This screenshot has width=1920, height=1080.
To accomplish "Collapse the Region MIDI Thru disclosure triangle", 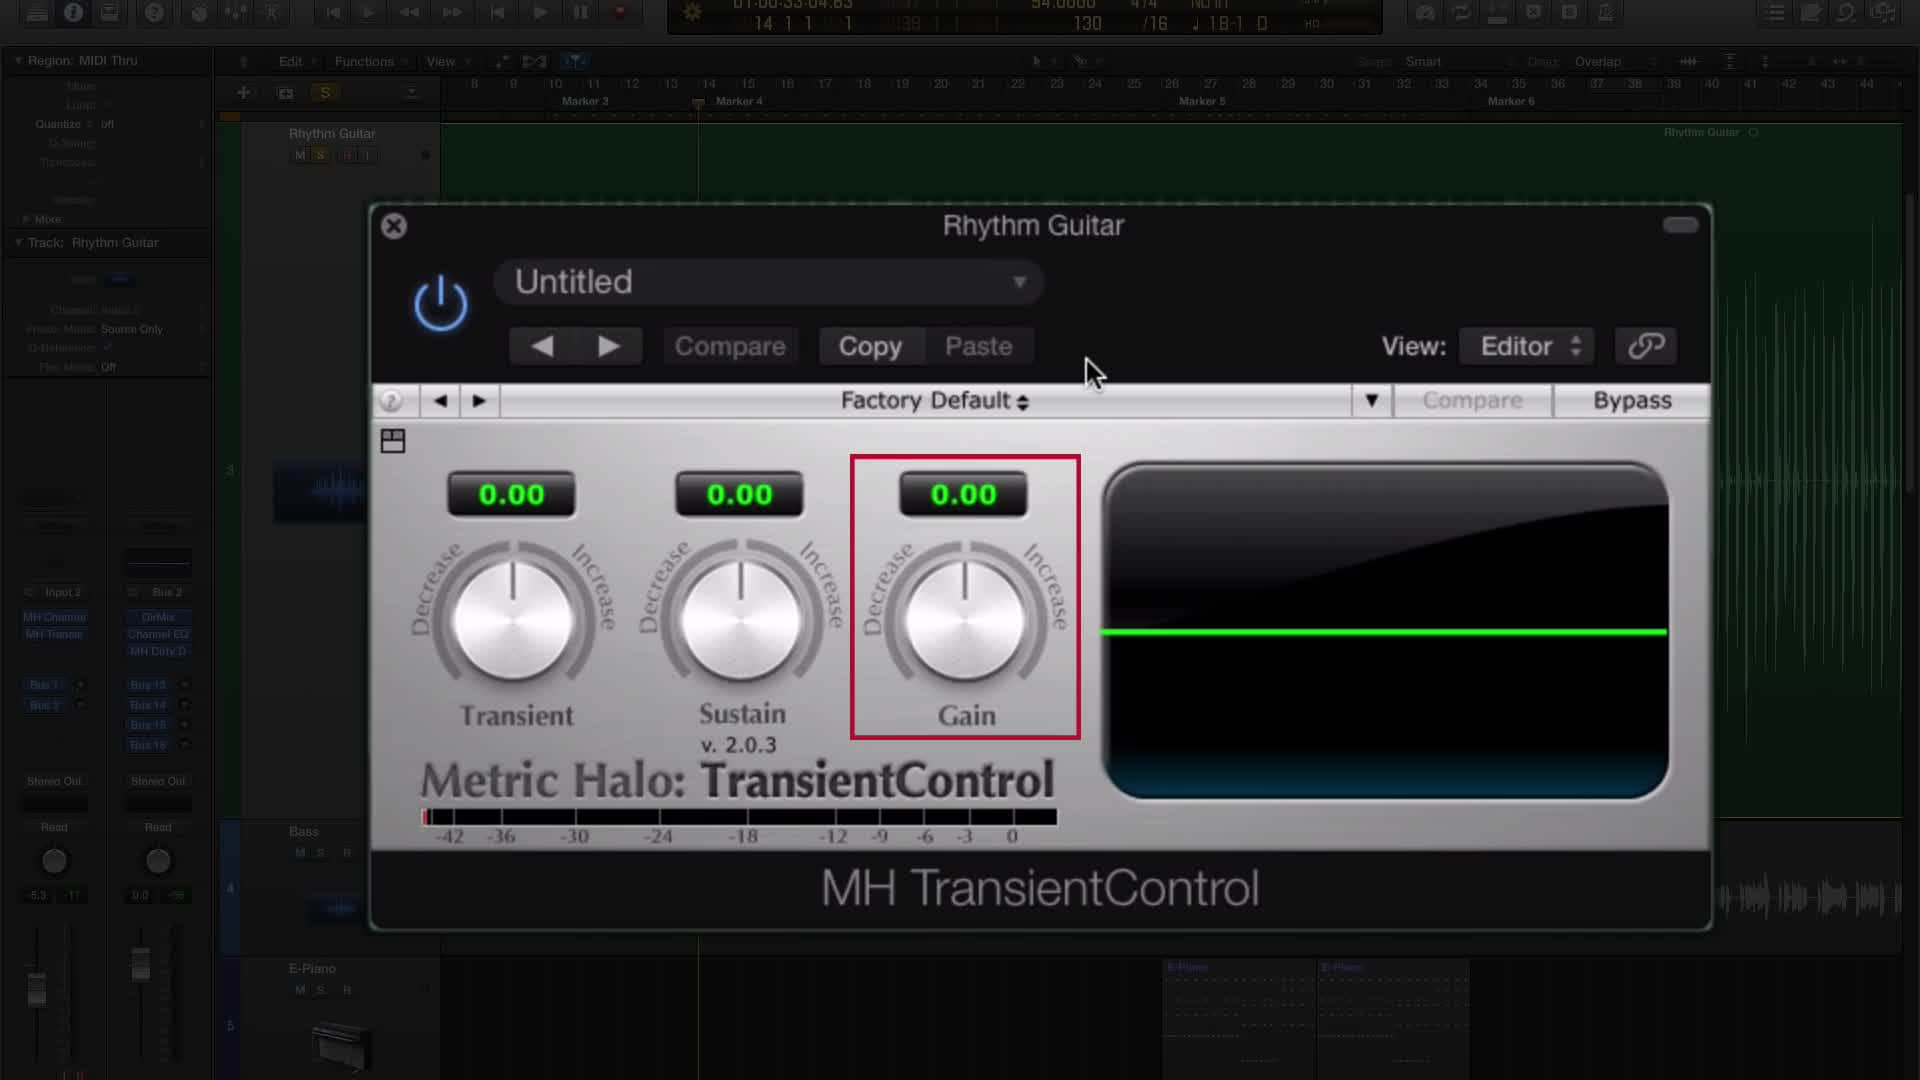I will 18,60.
